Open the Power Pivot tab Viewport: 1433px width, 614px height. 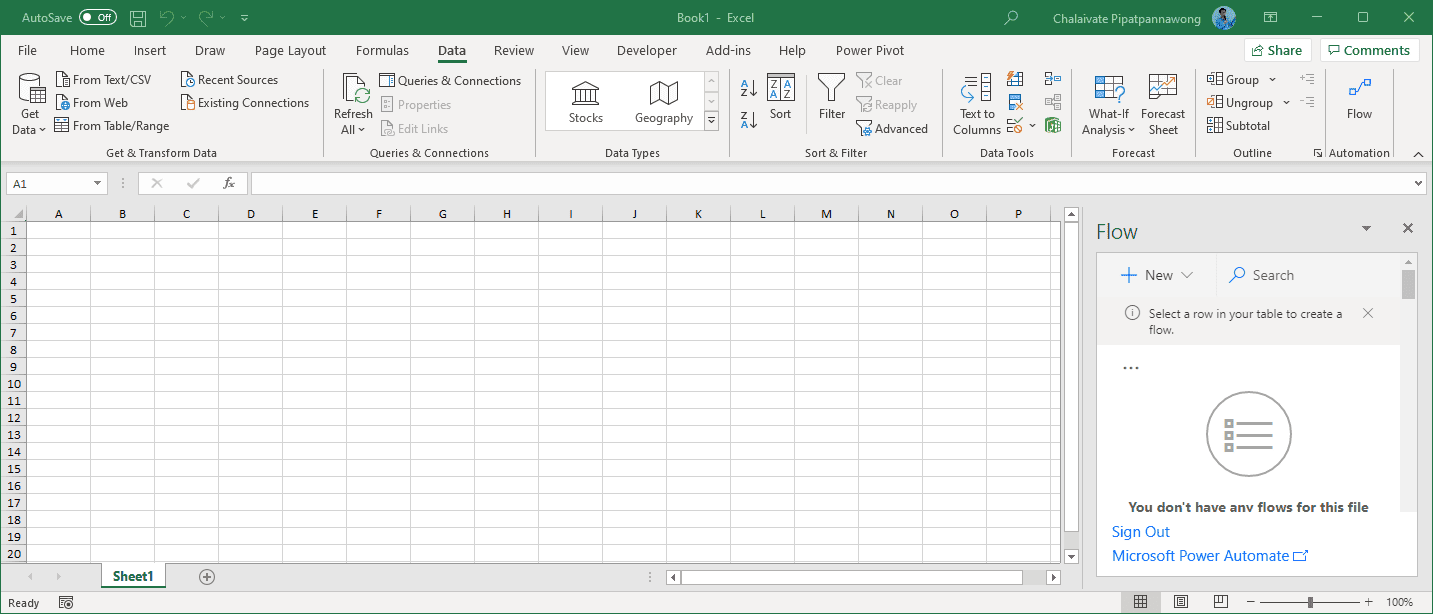[869, 50]
